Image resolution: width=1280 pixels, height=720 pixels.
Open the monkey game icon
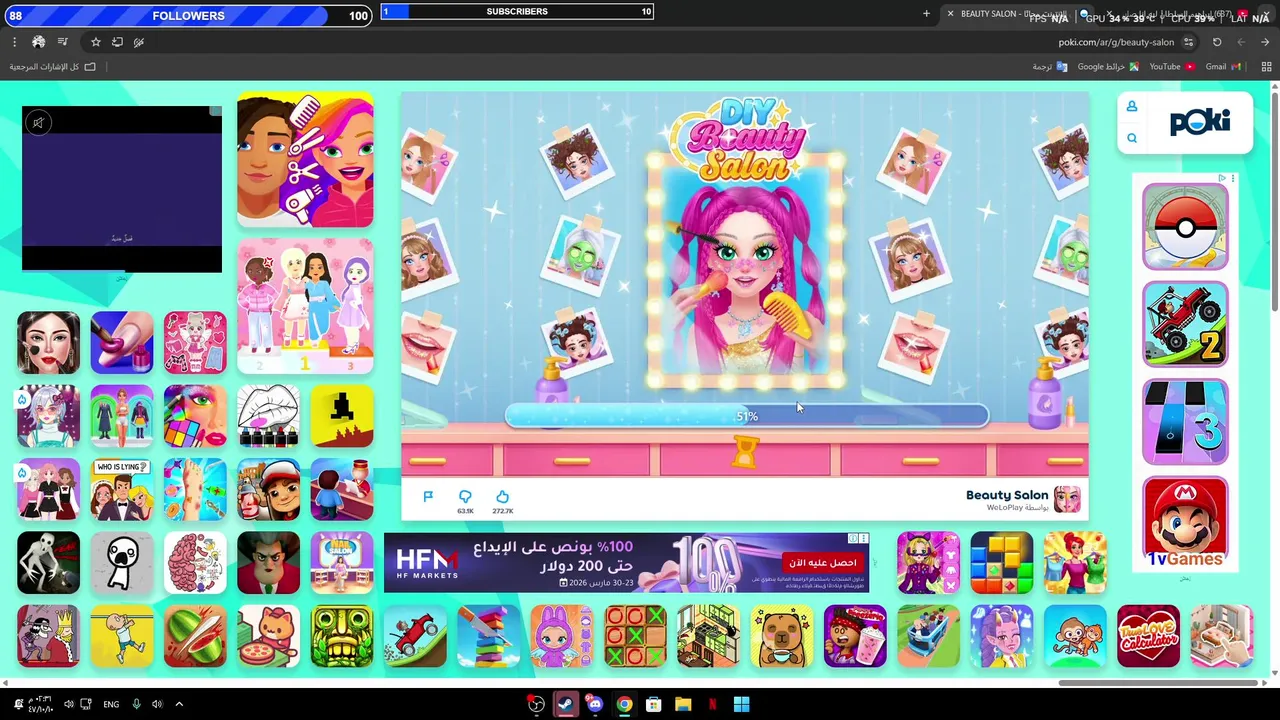click(1075, 636)
